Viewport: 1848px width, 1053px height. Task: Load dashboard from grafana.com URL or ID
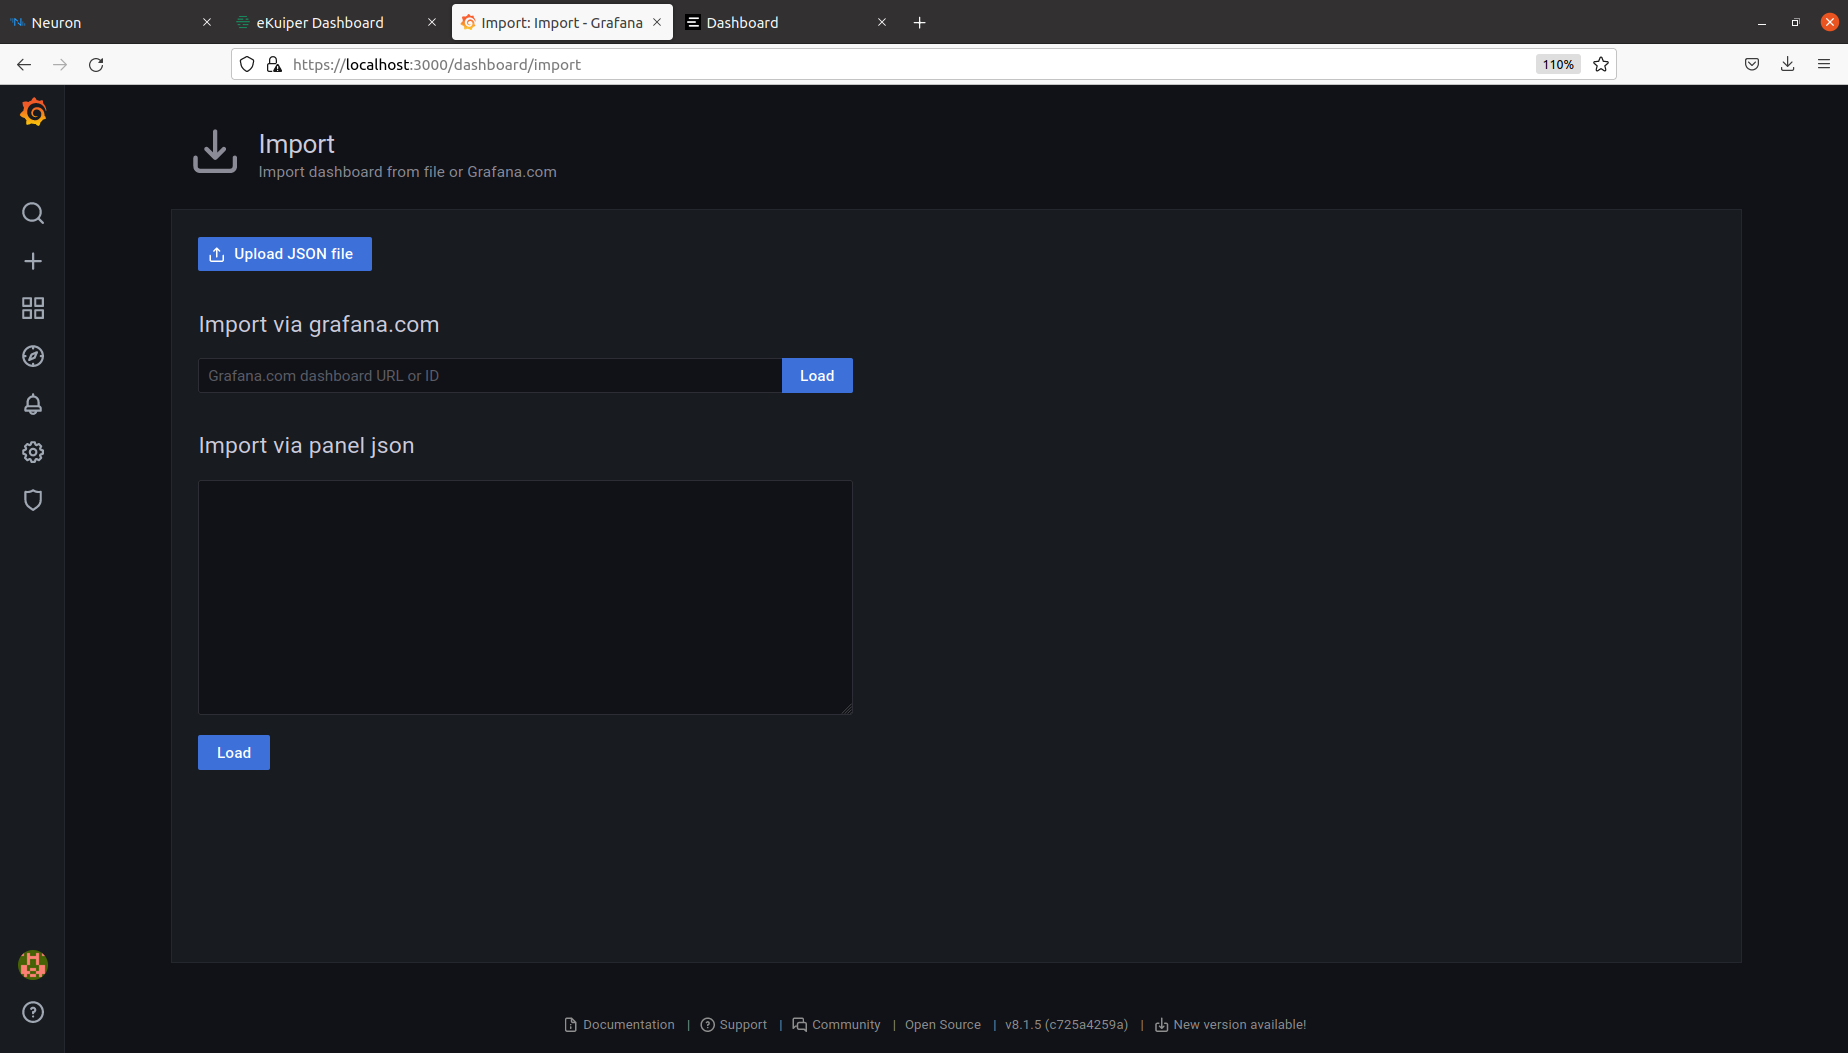click(817, 376)
